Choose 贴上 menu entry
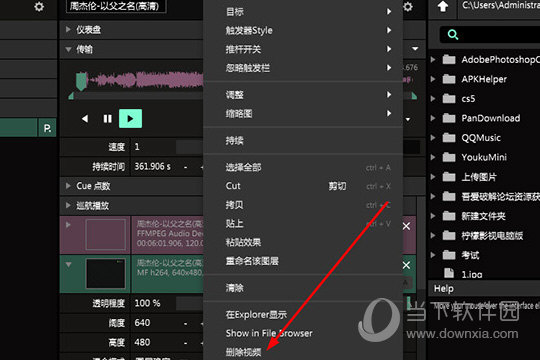 tap(303, 224)
